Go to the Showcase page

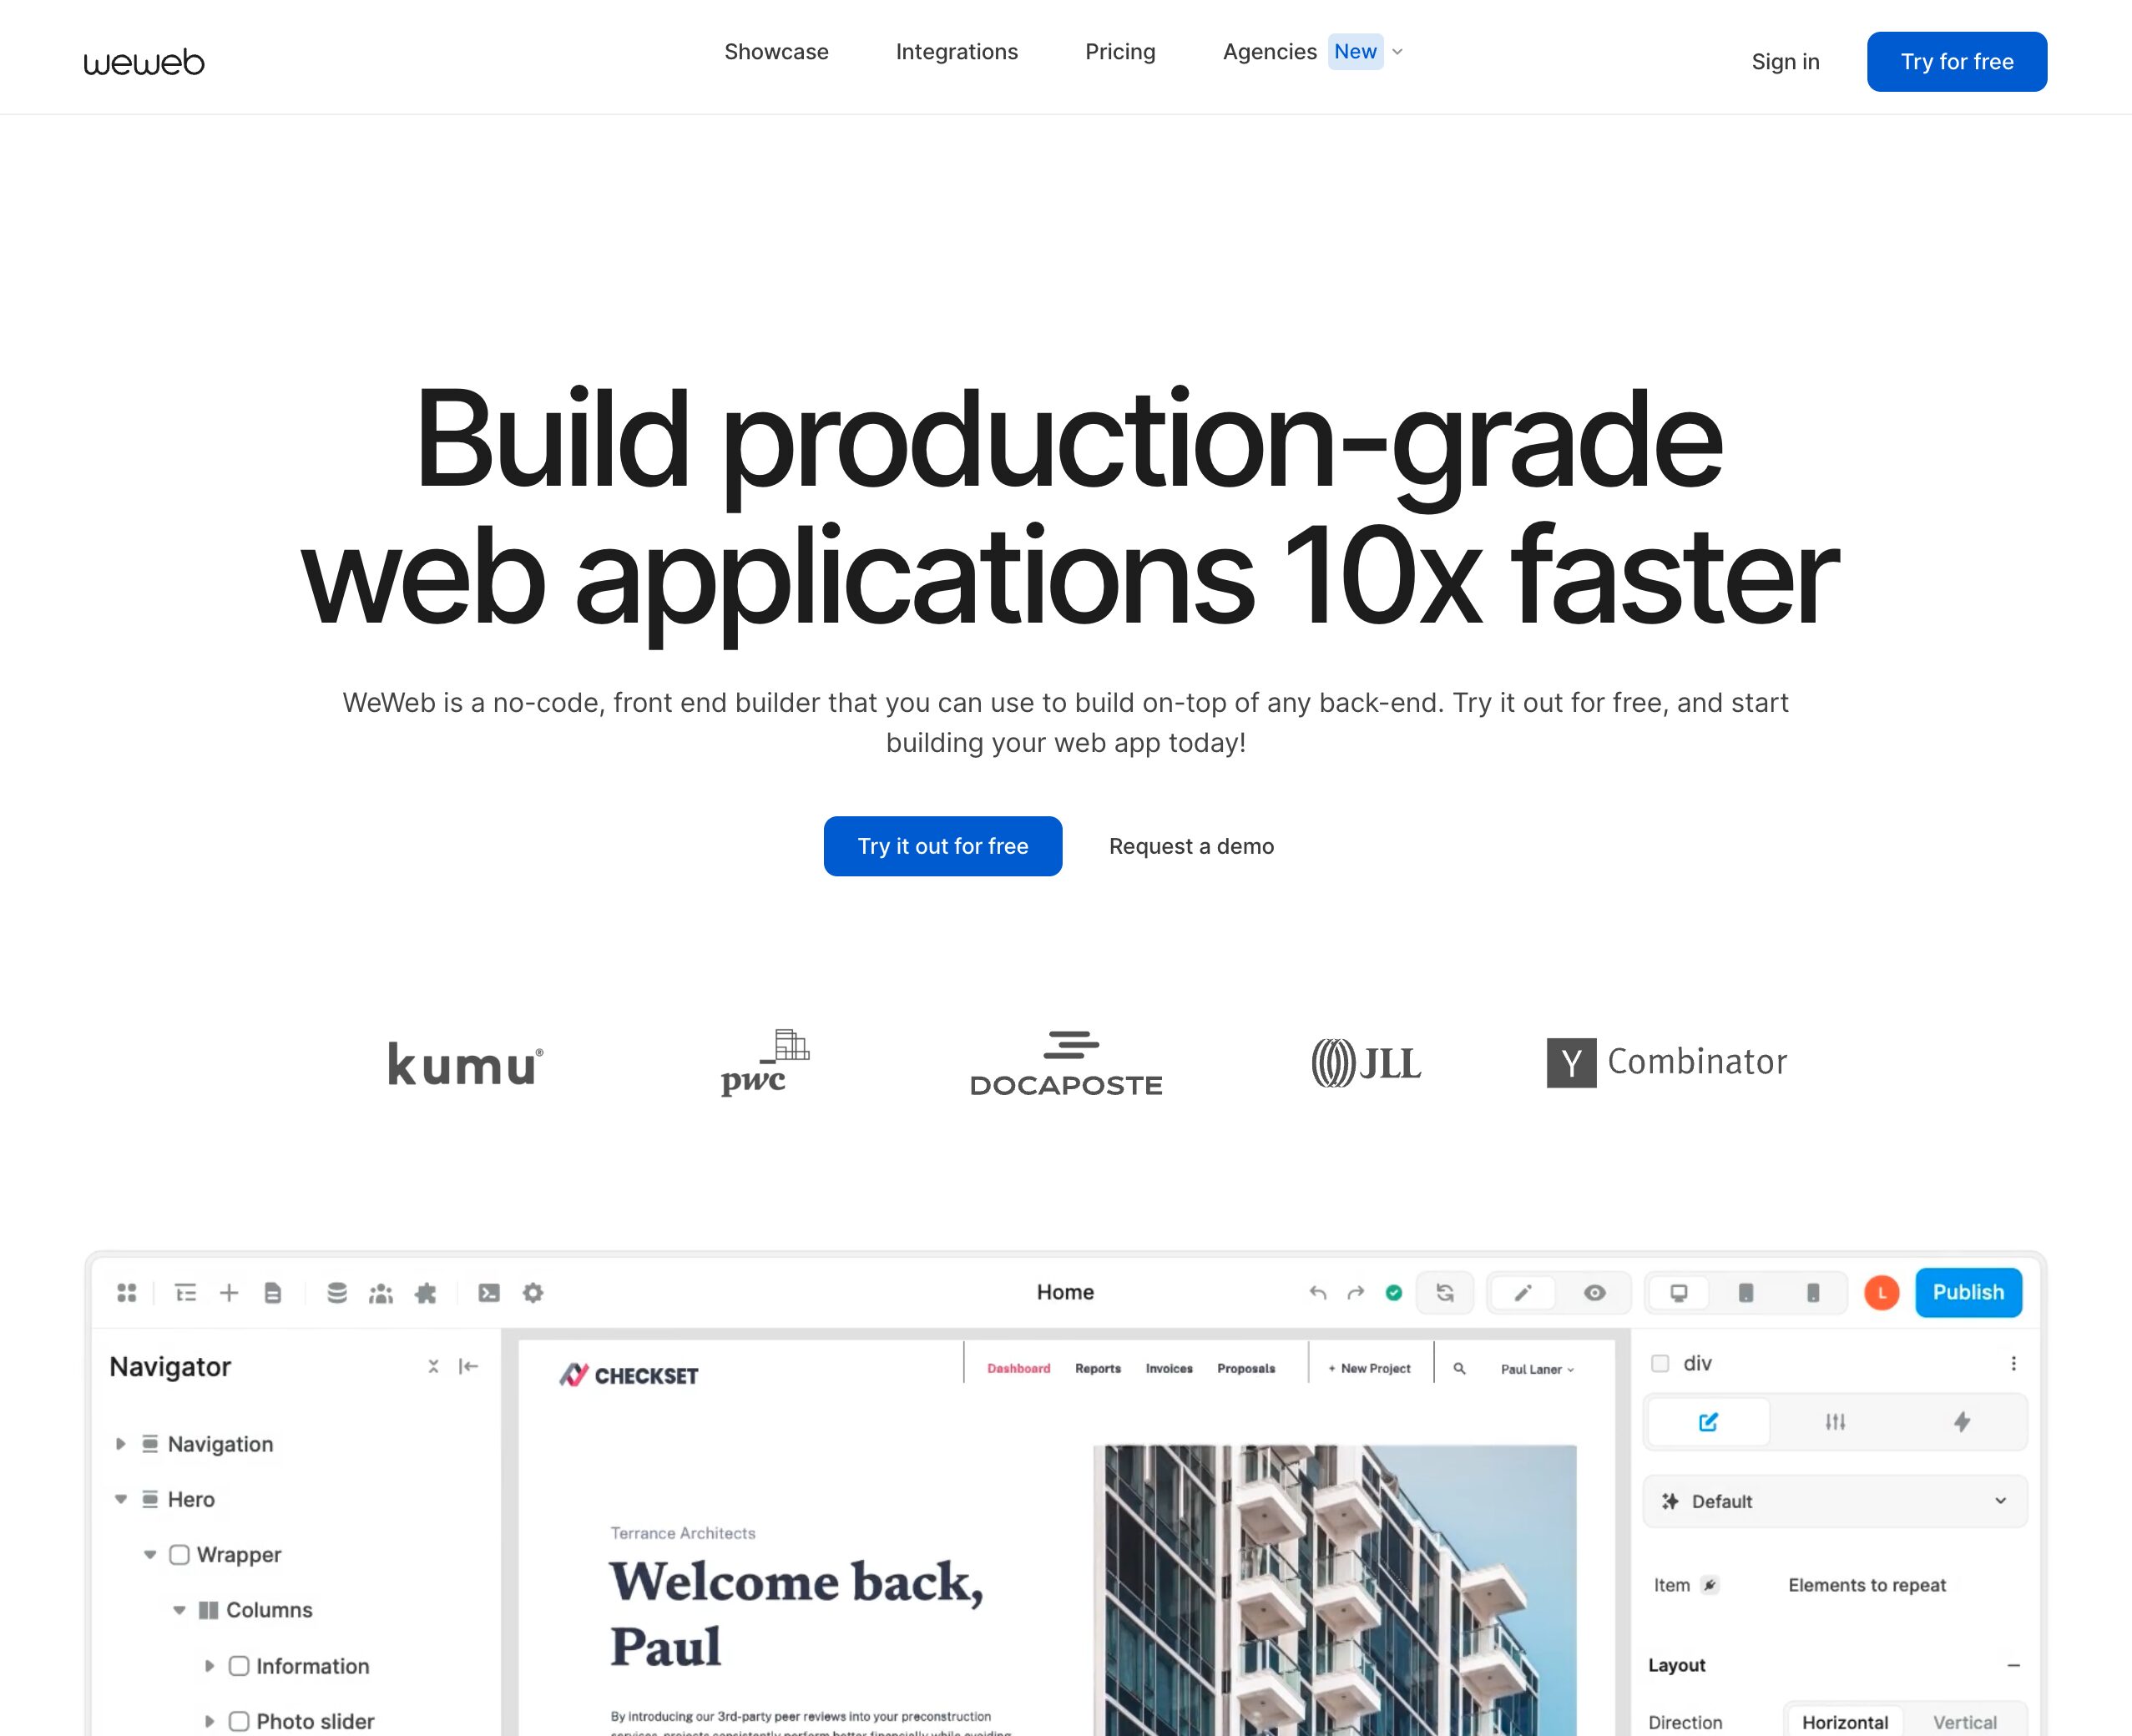[776, 52]
